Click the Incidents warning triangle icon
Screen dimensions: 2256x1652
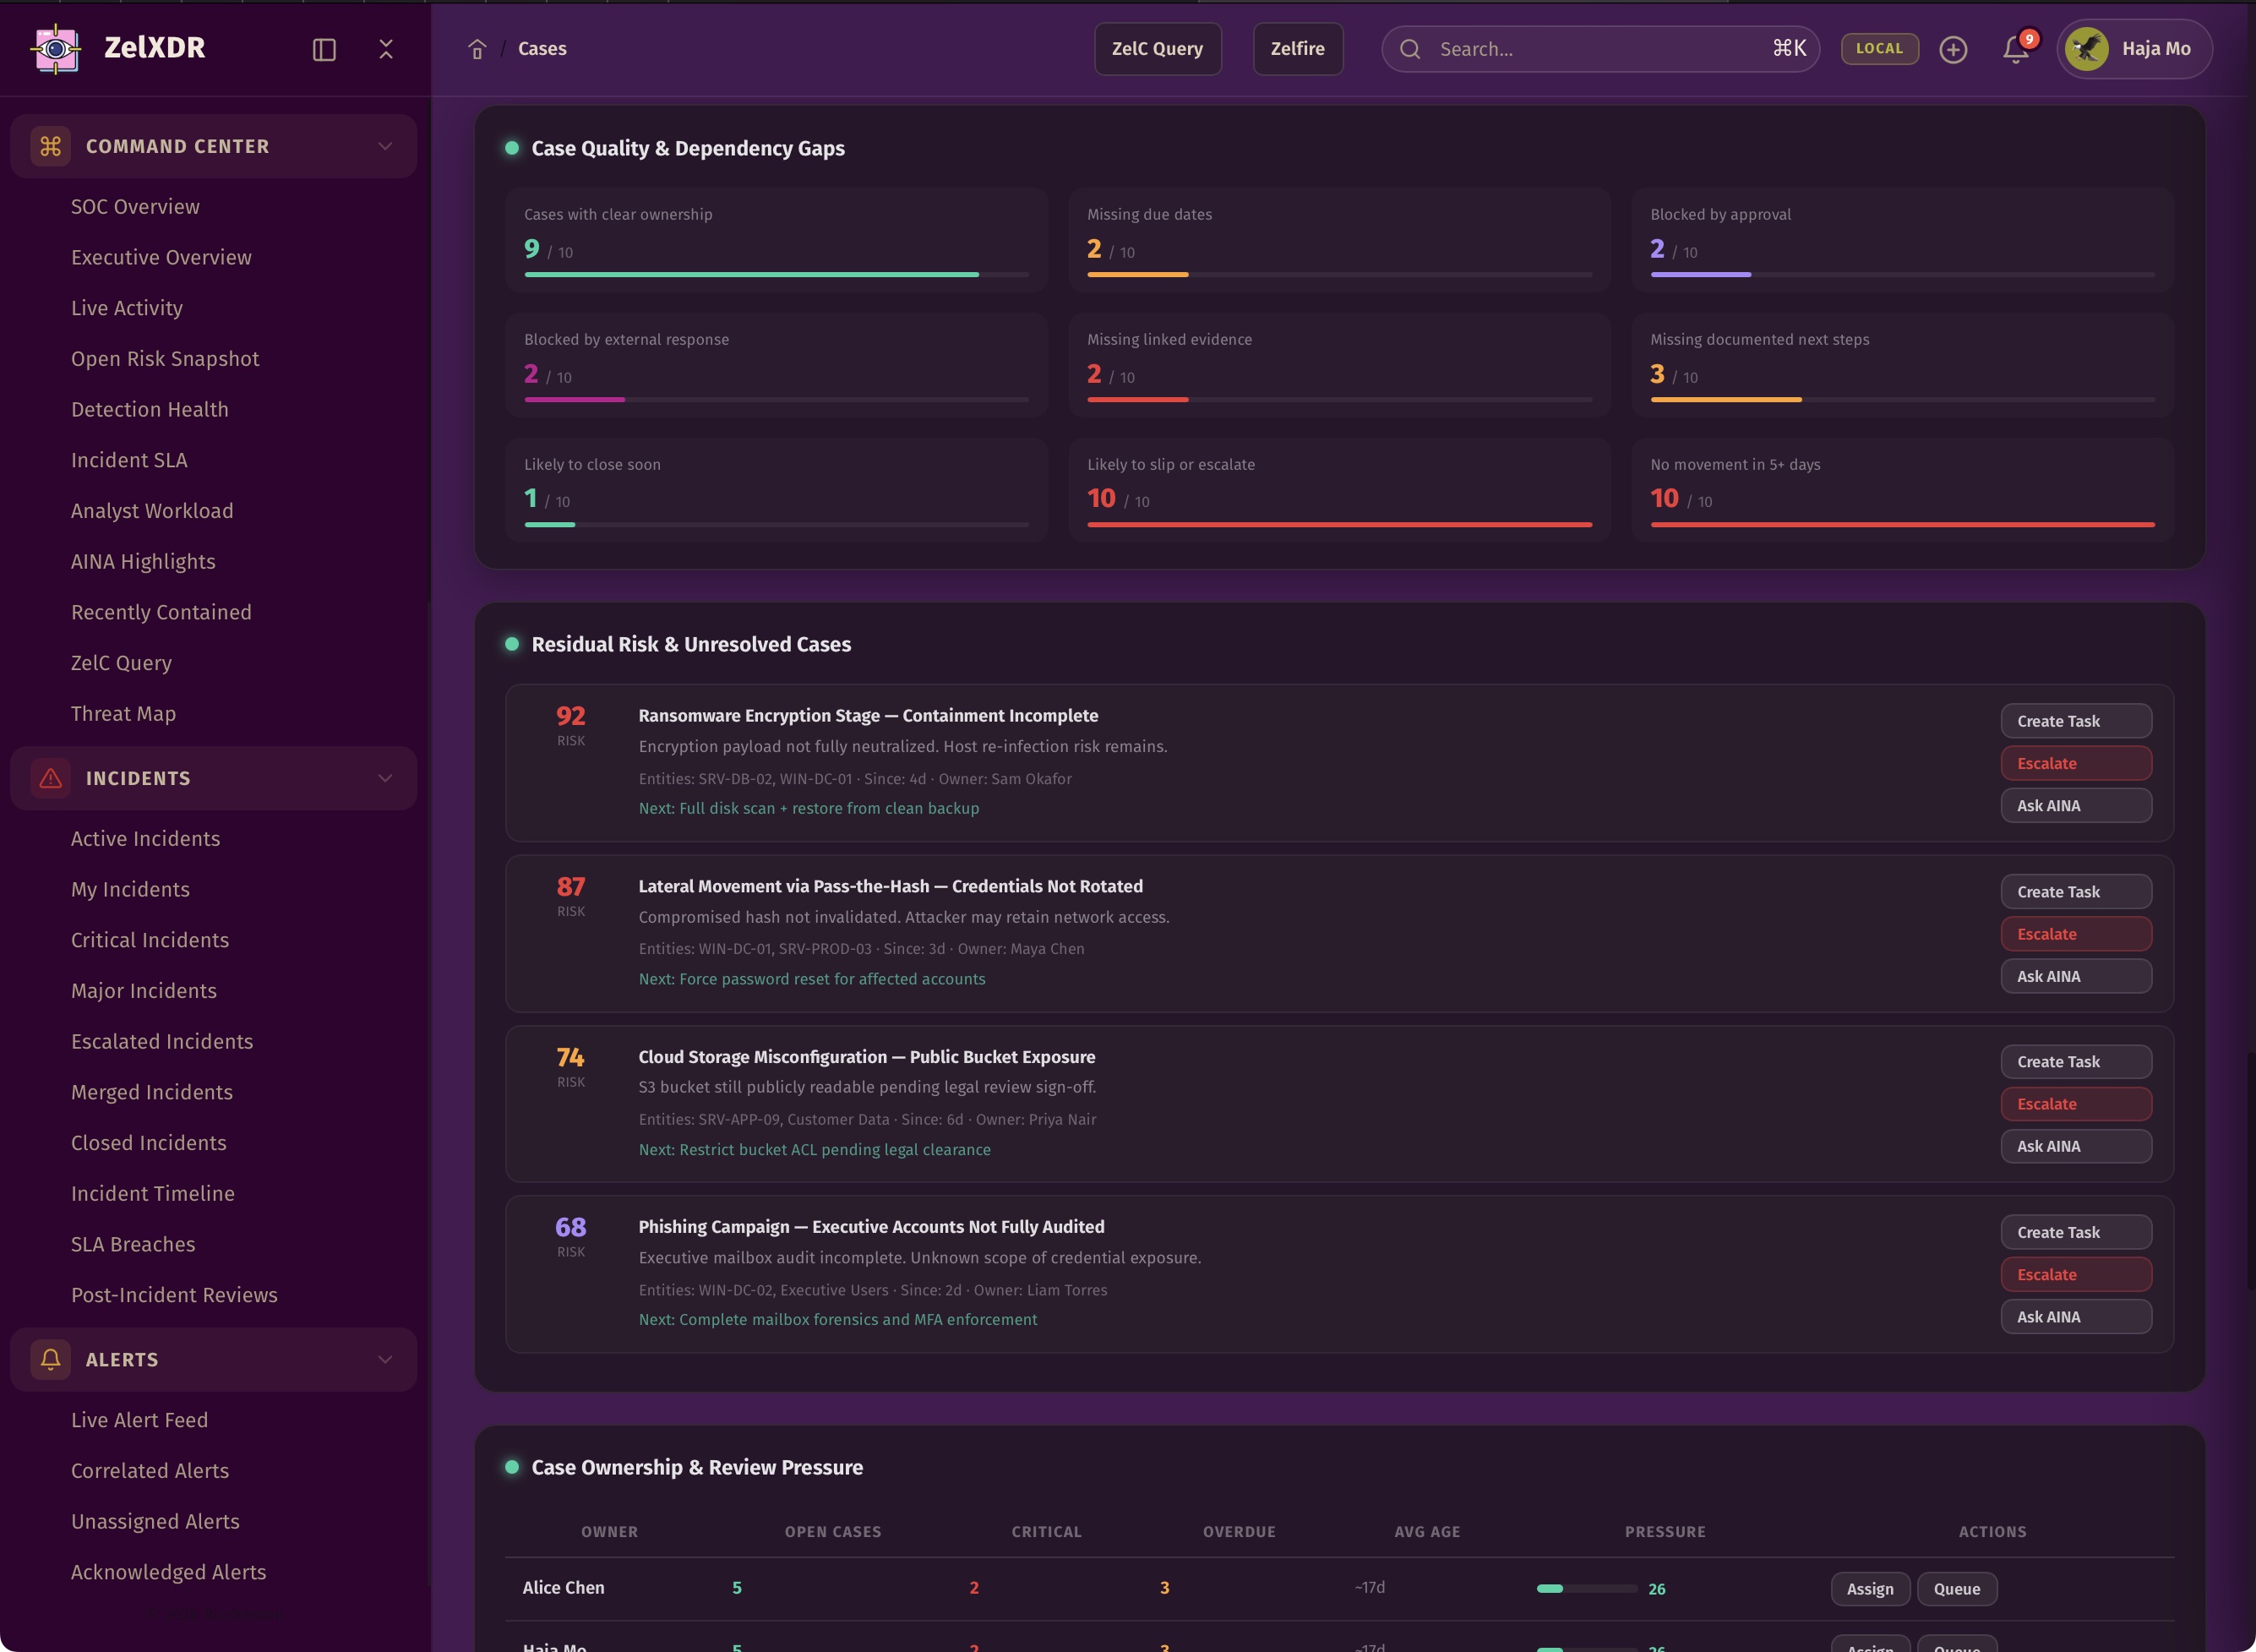51,778
